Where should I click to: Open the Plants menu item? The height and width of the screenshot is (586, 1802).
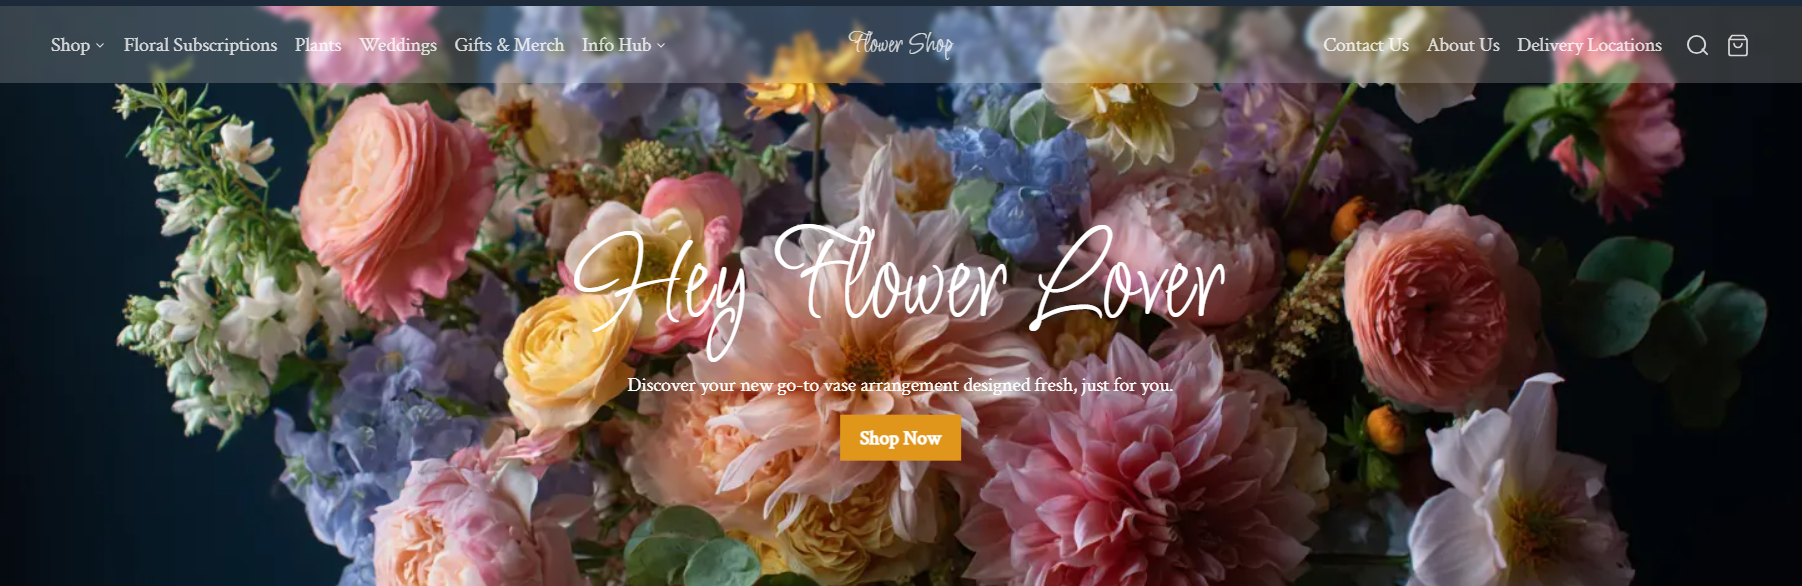pyautogui.click(x=318, y=45)
